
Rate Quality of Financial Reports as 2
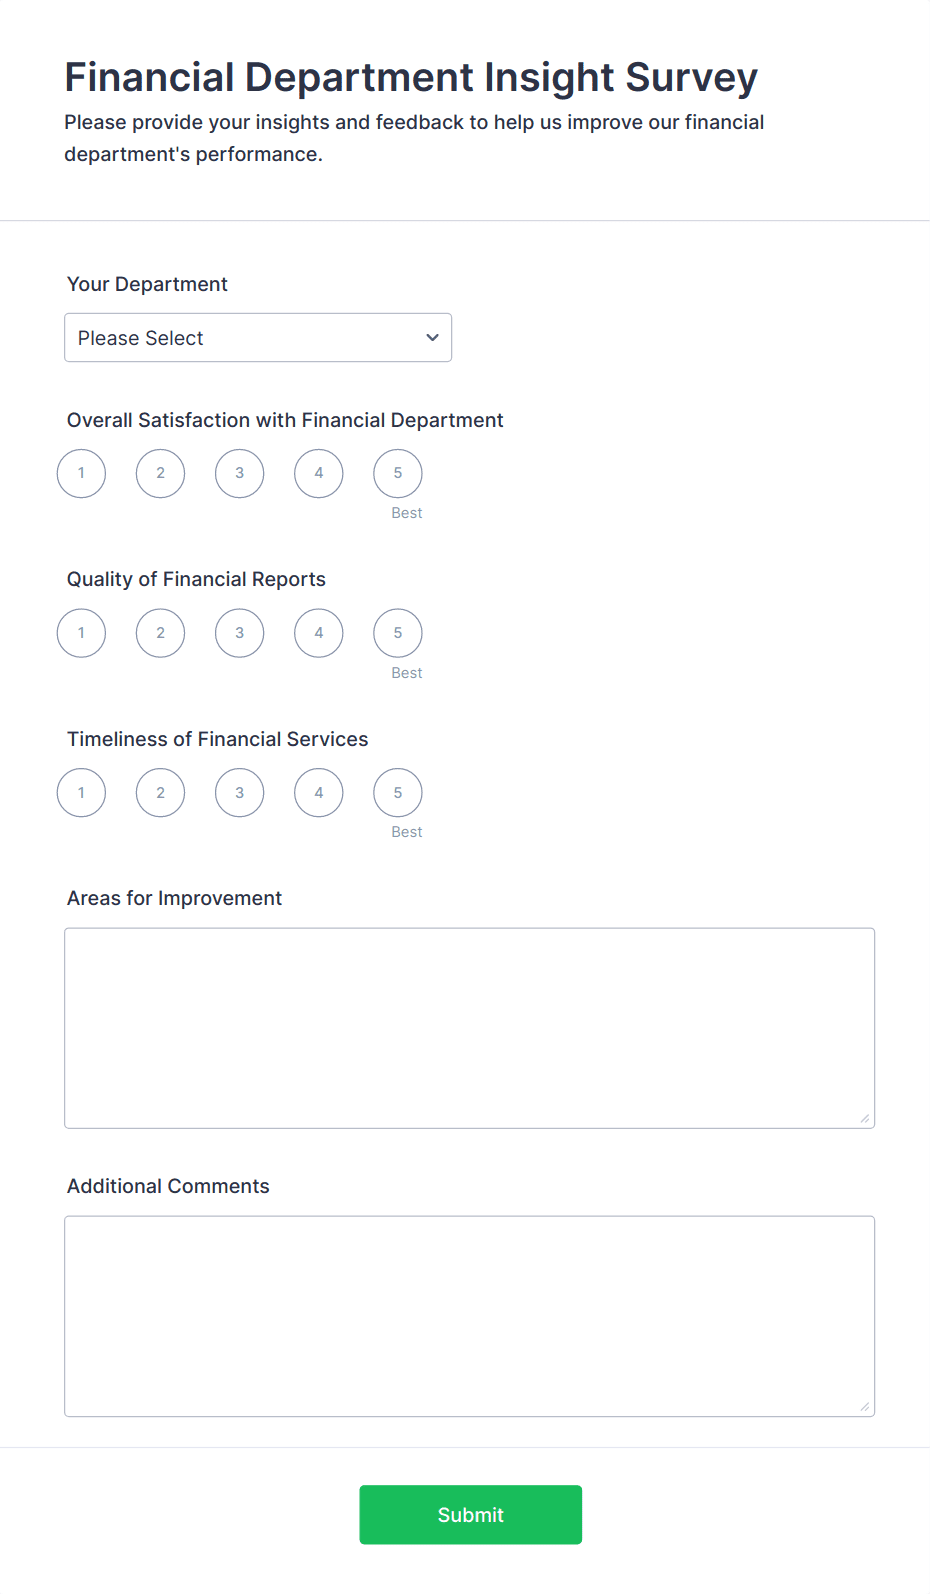160,632
